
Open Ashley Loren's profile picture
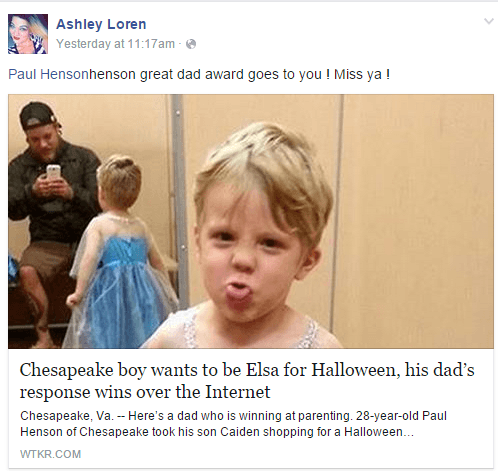(28, 34)
